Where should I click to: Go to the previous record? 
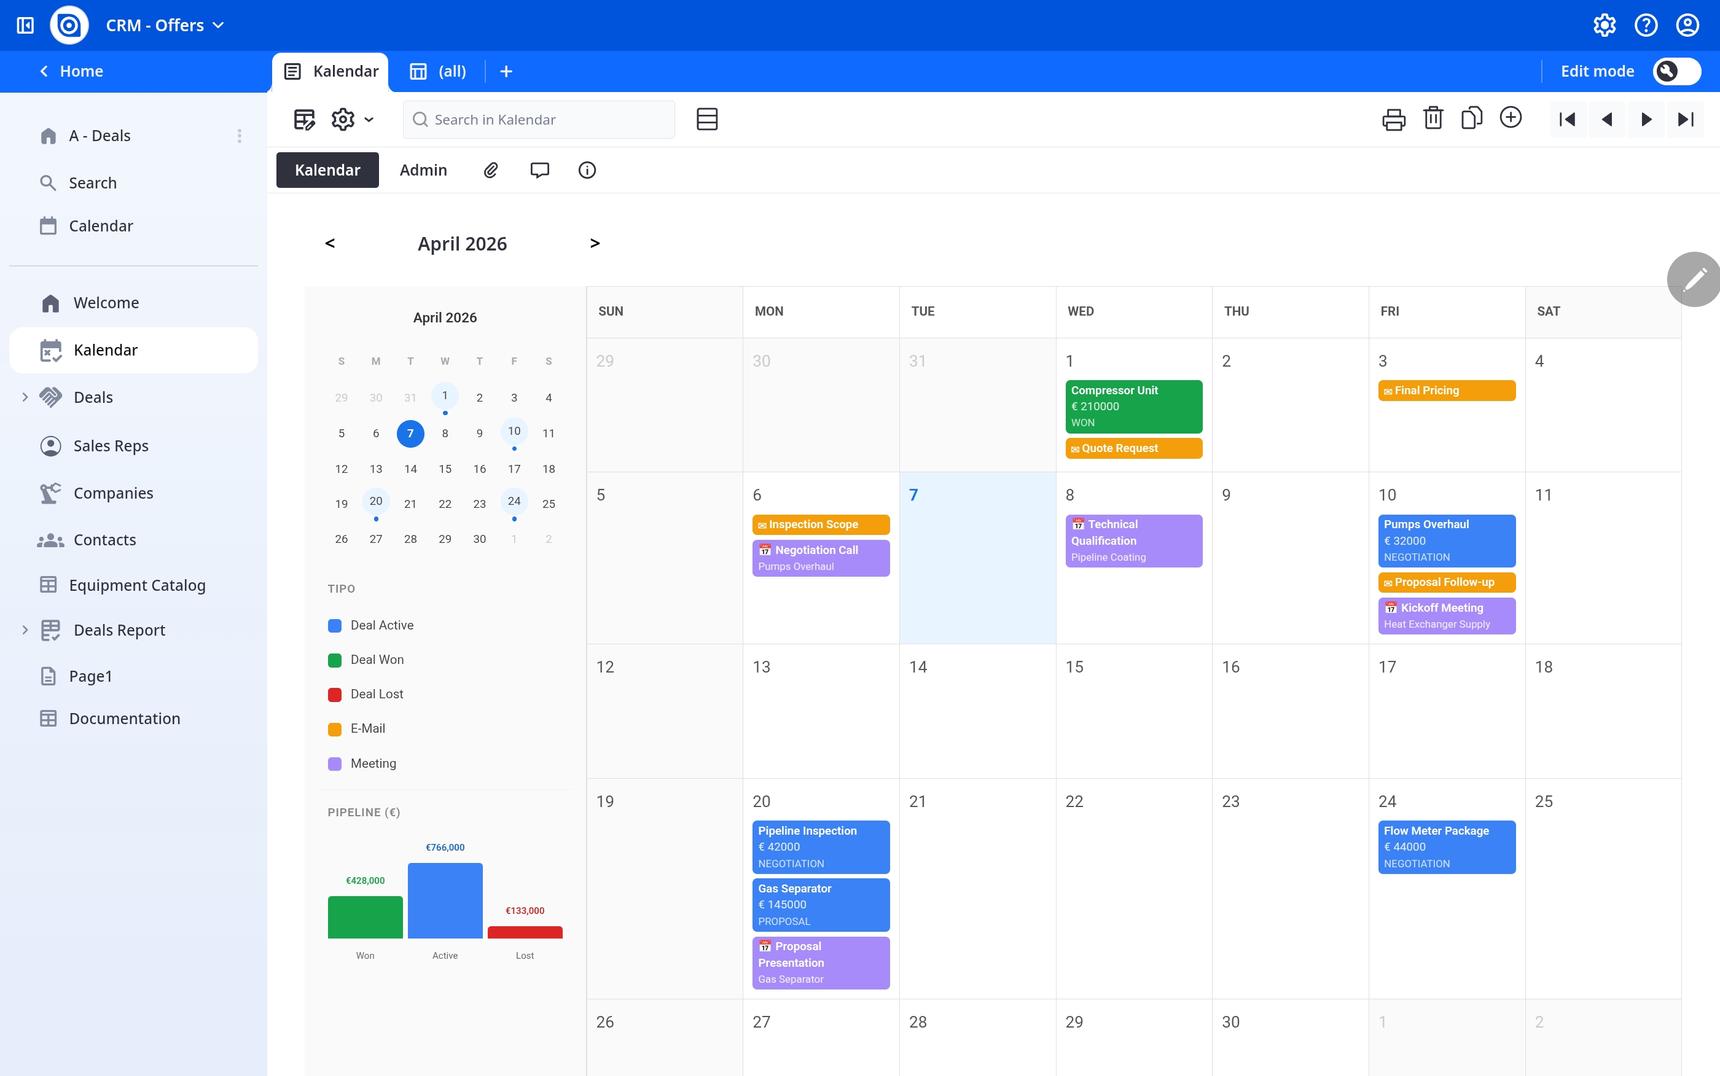click(1607, 120)
